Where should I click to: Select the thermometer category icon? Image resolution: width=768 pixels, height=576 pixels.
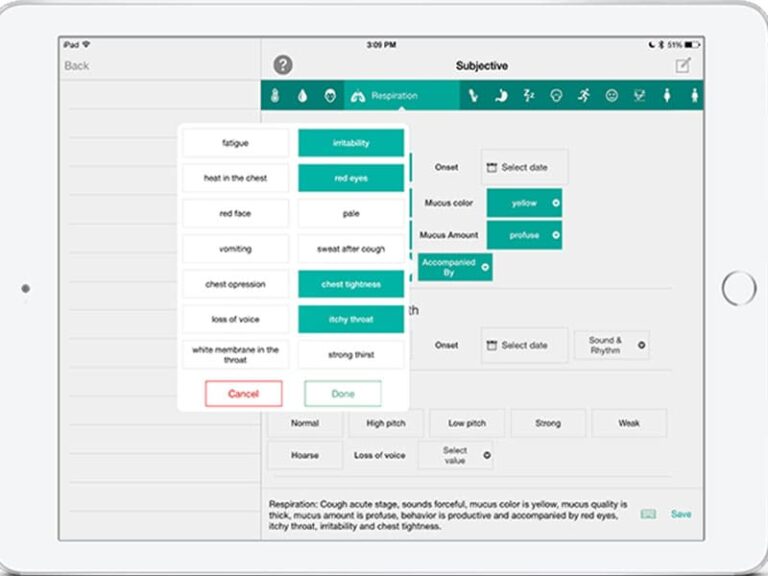pos(275,96)
